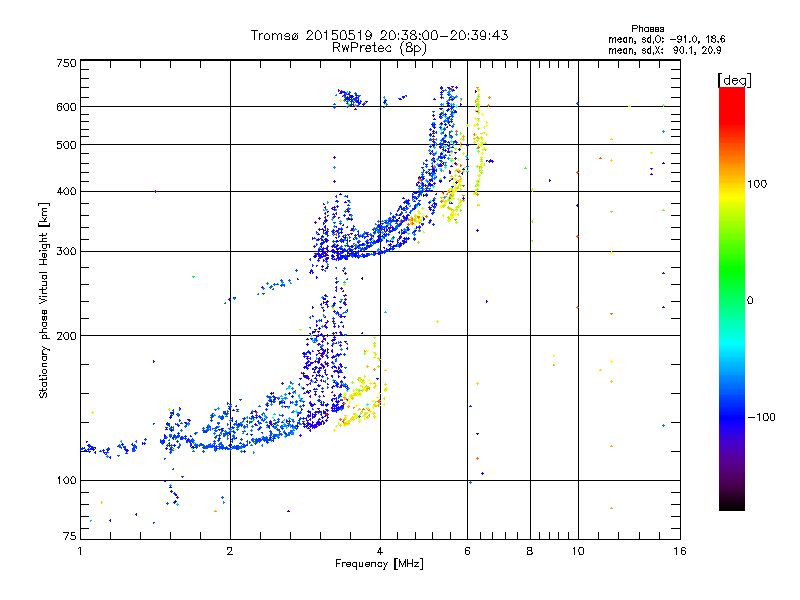The height and width of the screenshot is (600, 800).
Task: Click the "Frequency [MHz]" axis label
Action: coord(379,564)
